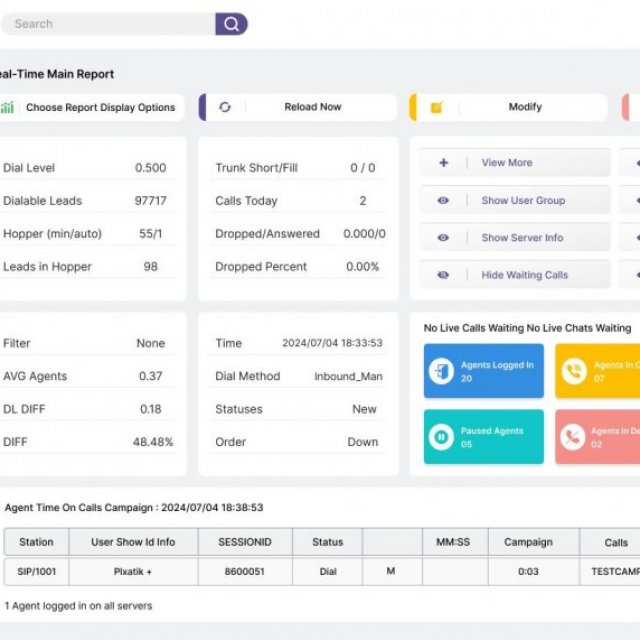Image resolution: width=640 pixels, height=640 pixels.
Task: Click the DIFF value 48.48%
Action: click(153, 442)
